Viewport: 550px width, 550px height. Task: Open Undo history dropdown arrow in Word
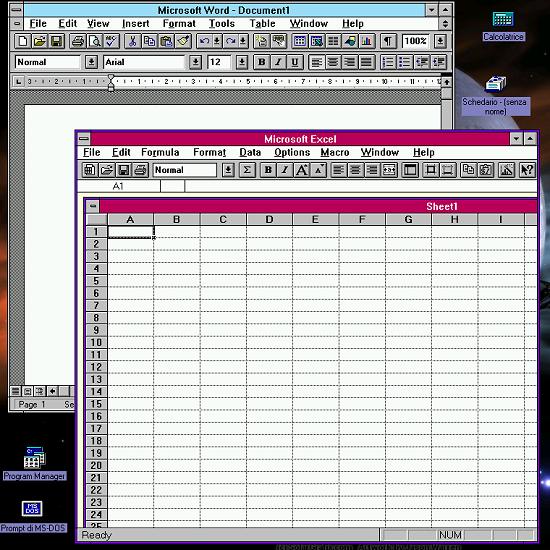pos(217,41)
